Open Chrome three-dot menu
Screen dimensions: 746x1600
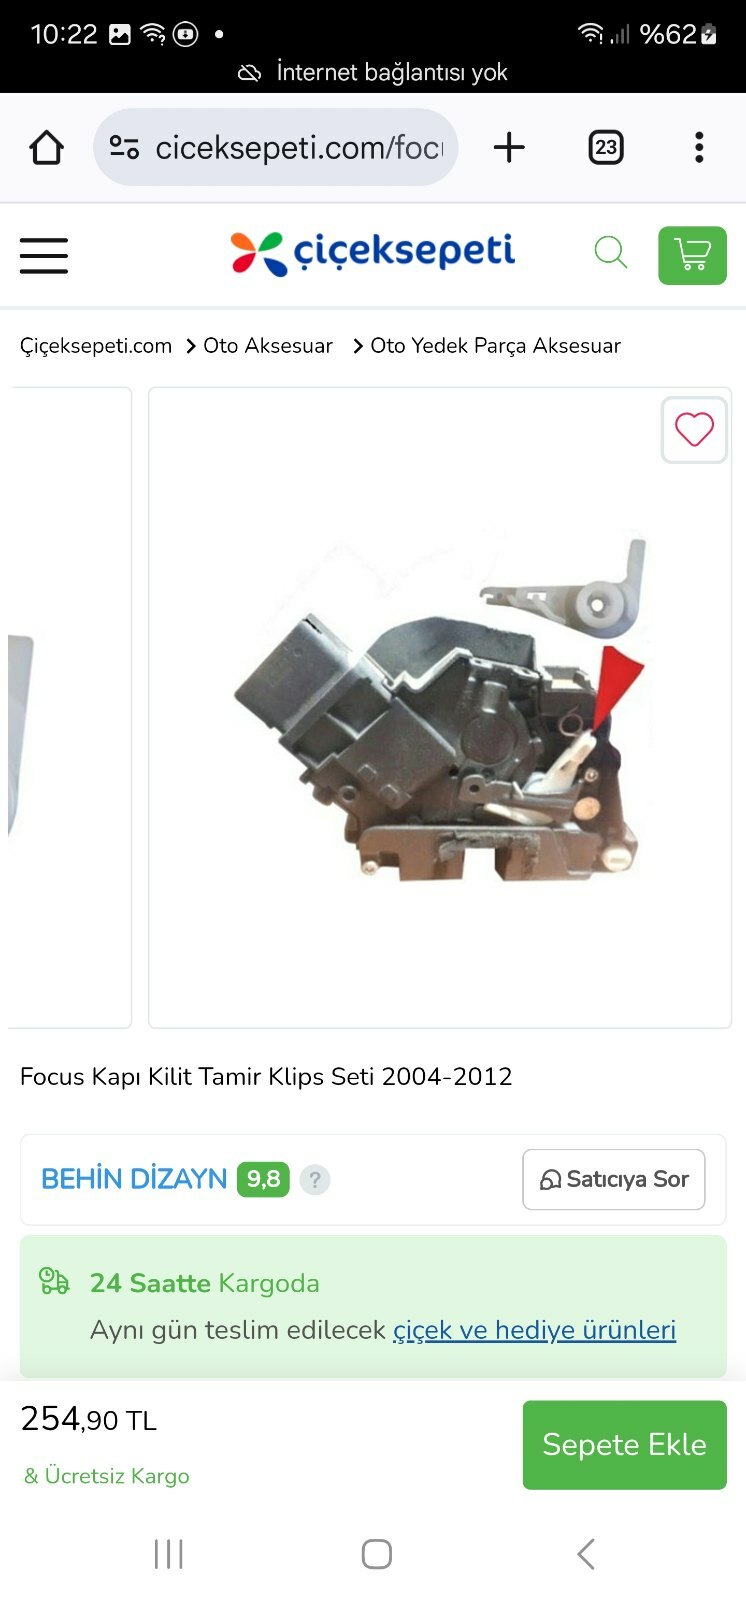pos(699,148)
